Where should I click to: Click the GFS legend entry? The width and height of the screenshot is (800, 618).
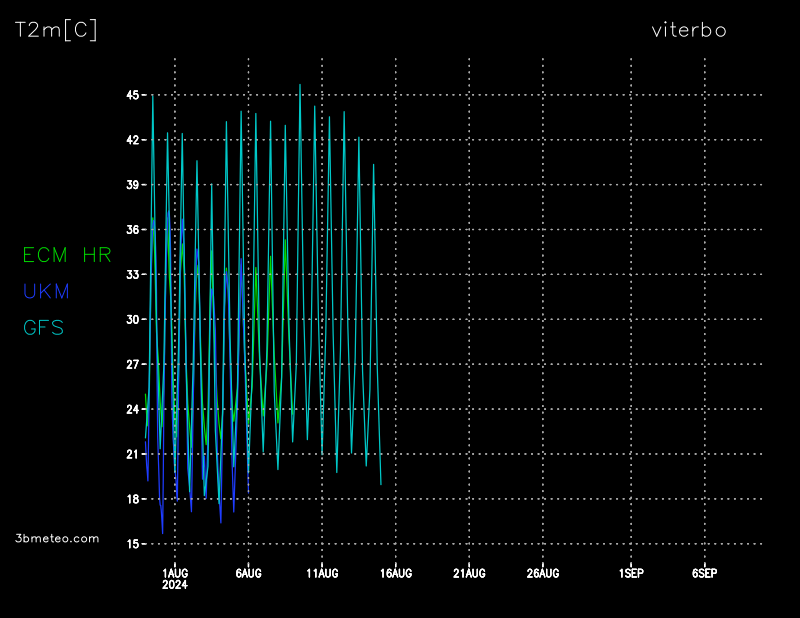[x=43, y=327]
